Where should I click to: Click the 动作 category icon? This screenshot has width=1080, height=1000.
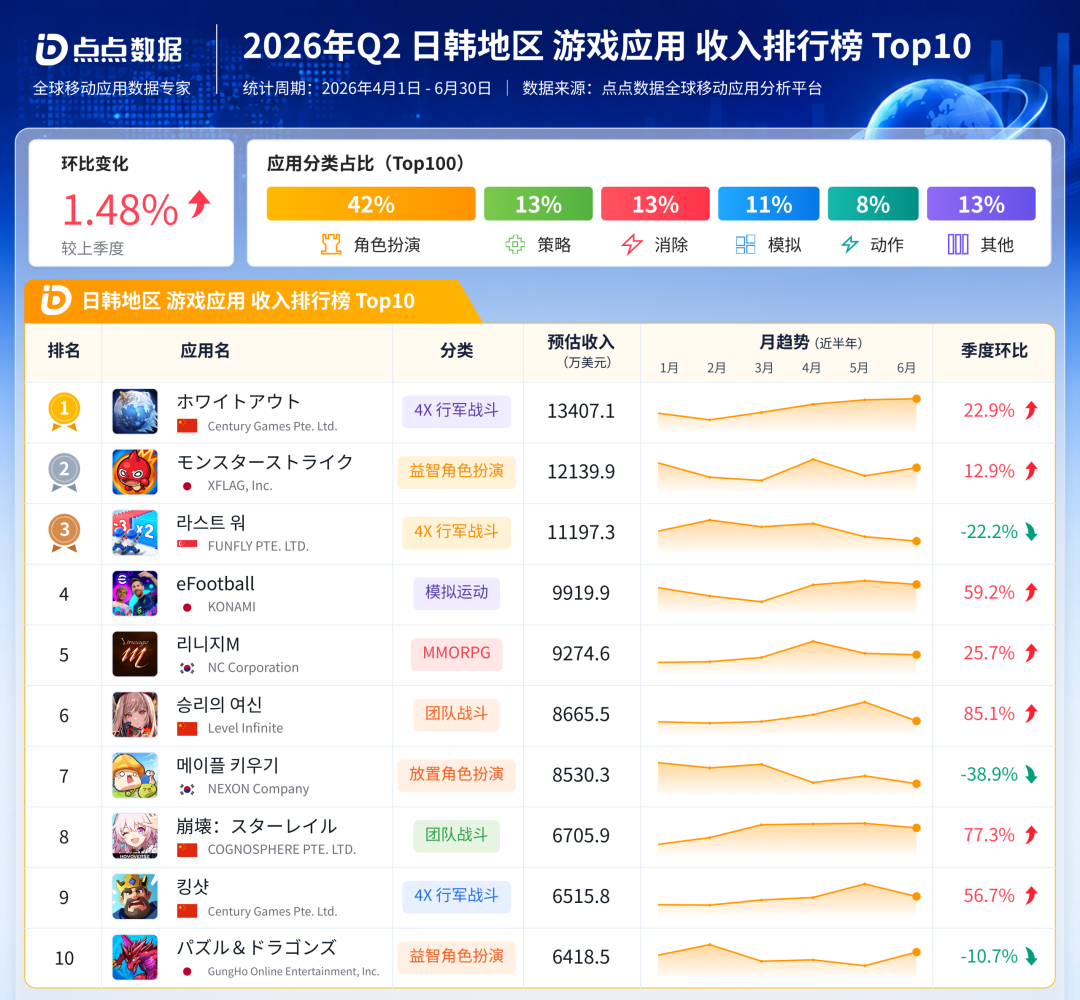850,244
